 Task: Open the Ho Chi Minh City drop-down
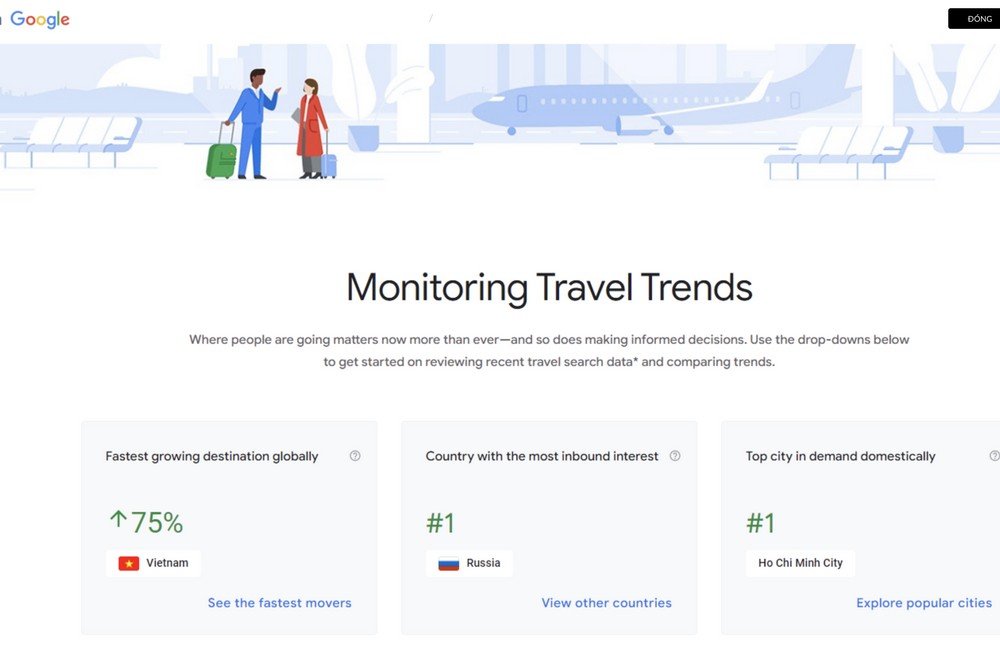[800, 563]
